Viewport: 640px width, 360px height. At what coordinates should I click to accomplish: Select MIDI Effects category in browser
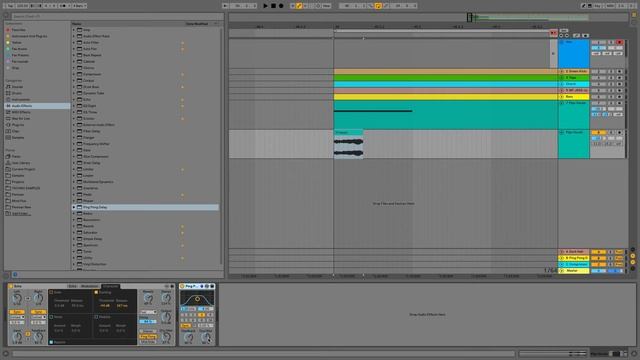21,112
